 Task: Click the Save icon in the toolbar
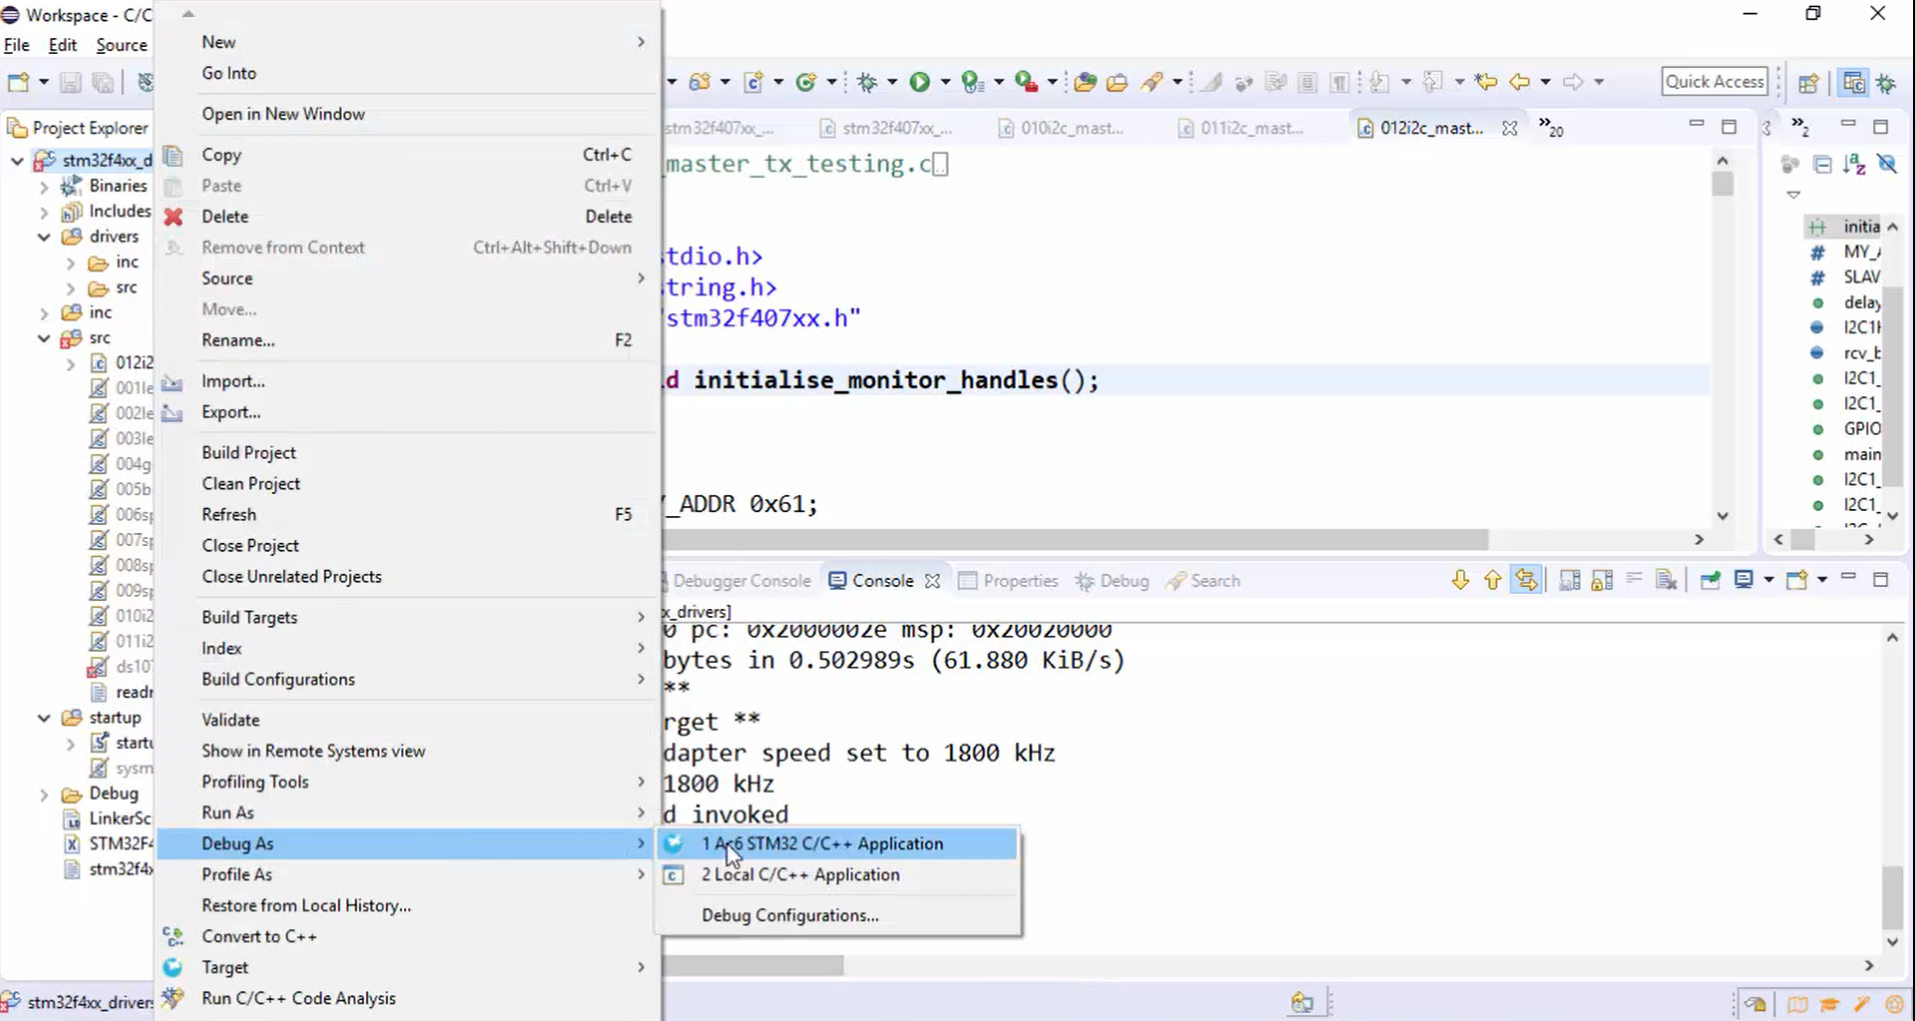[x=70, y=82]
